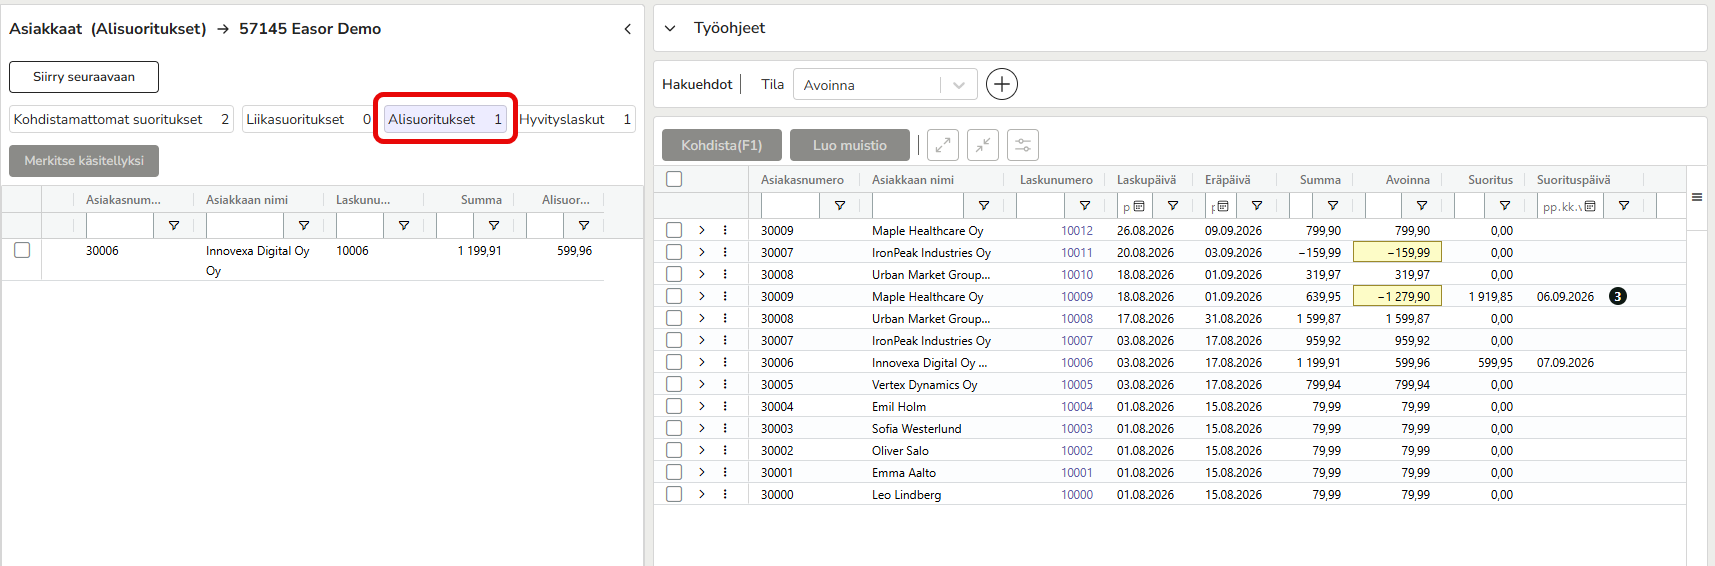Open calendar picker in Laskupäivä filter
Viewport: 1715px width, 566px height.
[x=1139, y=206]
